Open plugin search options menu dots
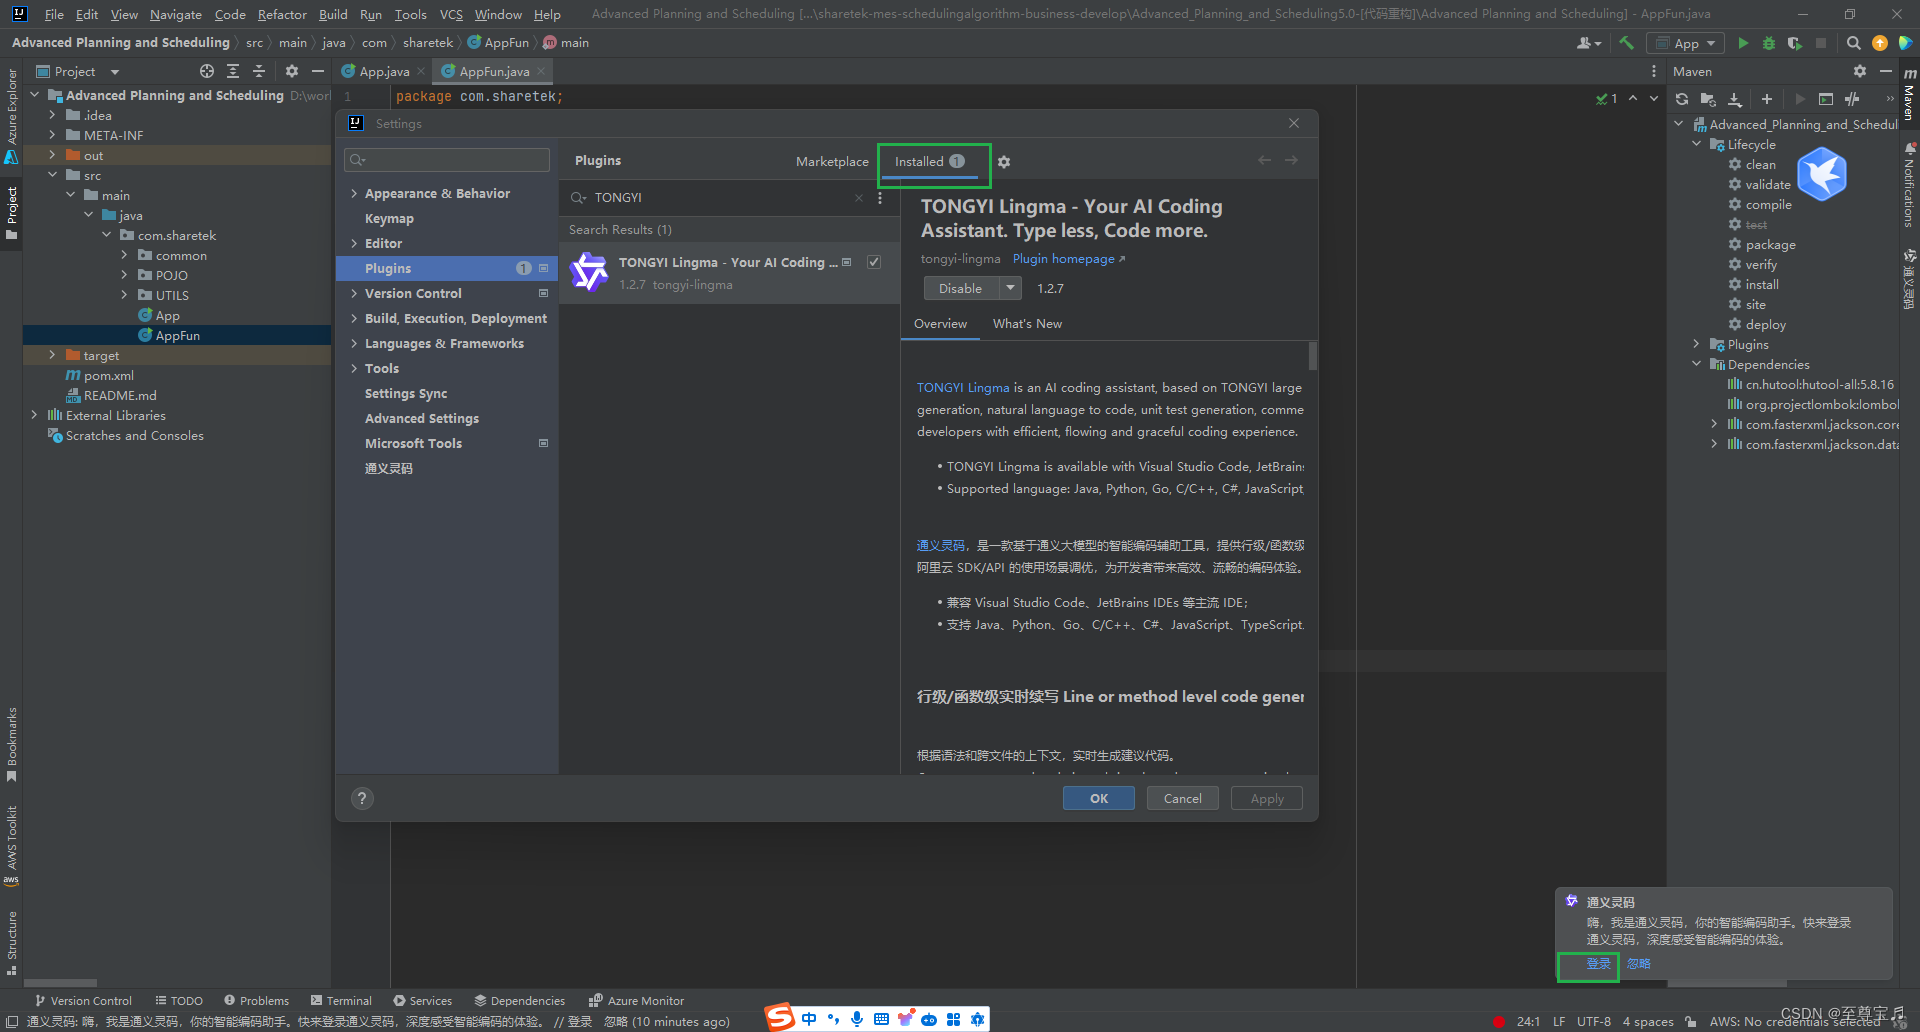This screenshot has height=1032, width=1920. pyautogui.click(x=880, y=198)
